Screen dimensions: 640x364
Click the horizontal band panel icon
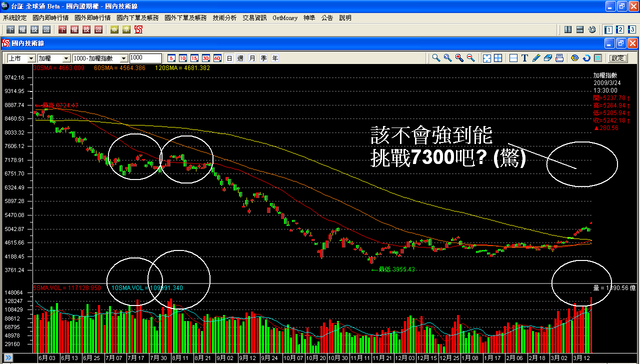(514, 58)
